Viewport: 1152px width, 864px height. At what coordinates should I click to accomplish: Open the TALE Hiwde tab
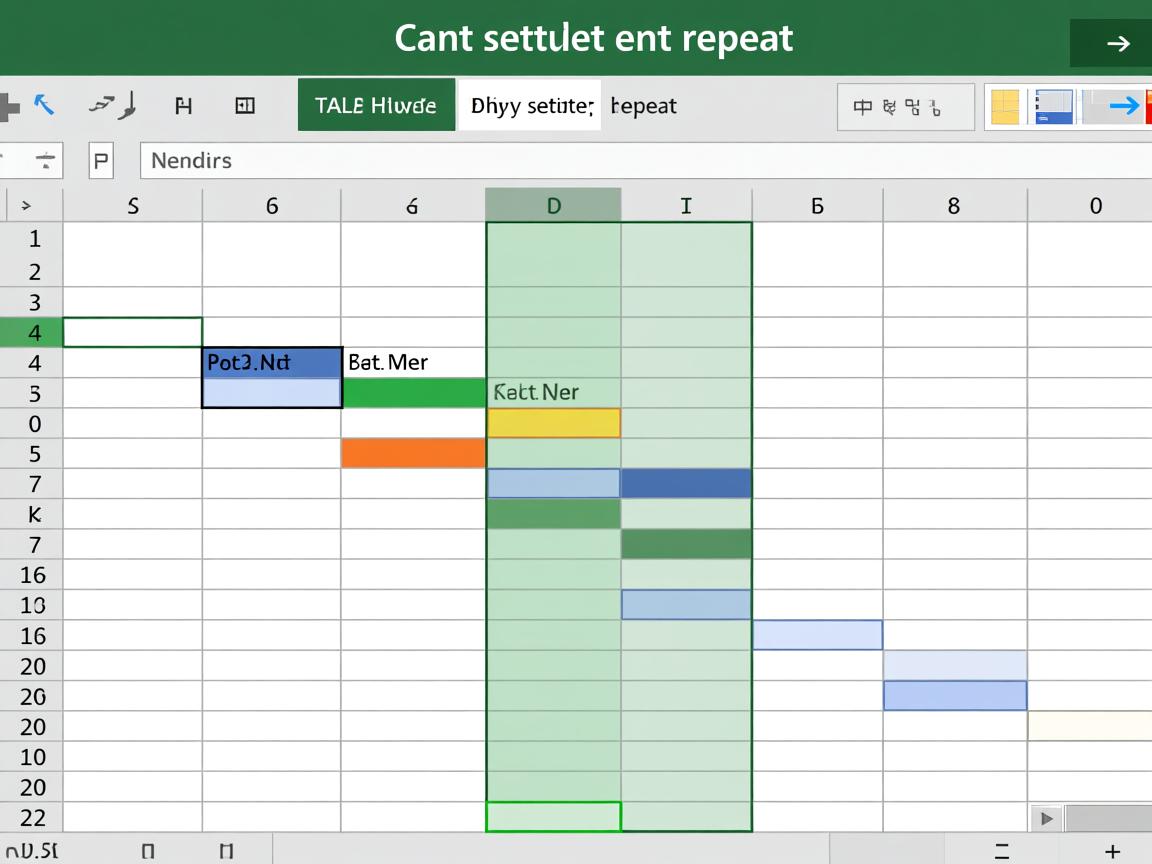click(376, 105)
